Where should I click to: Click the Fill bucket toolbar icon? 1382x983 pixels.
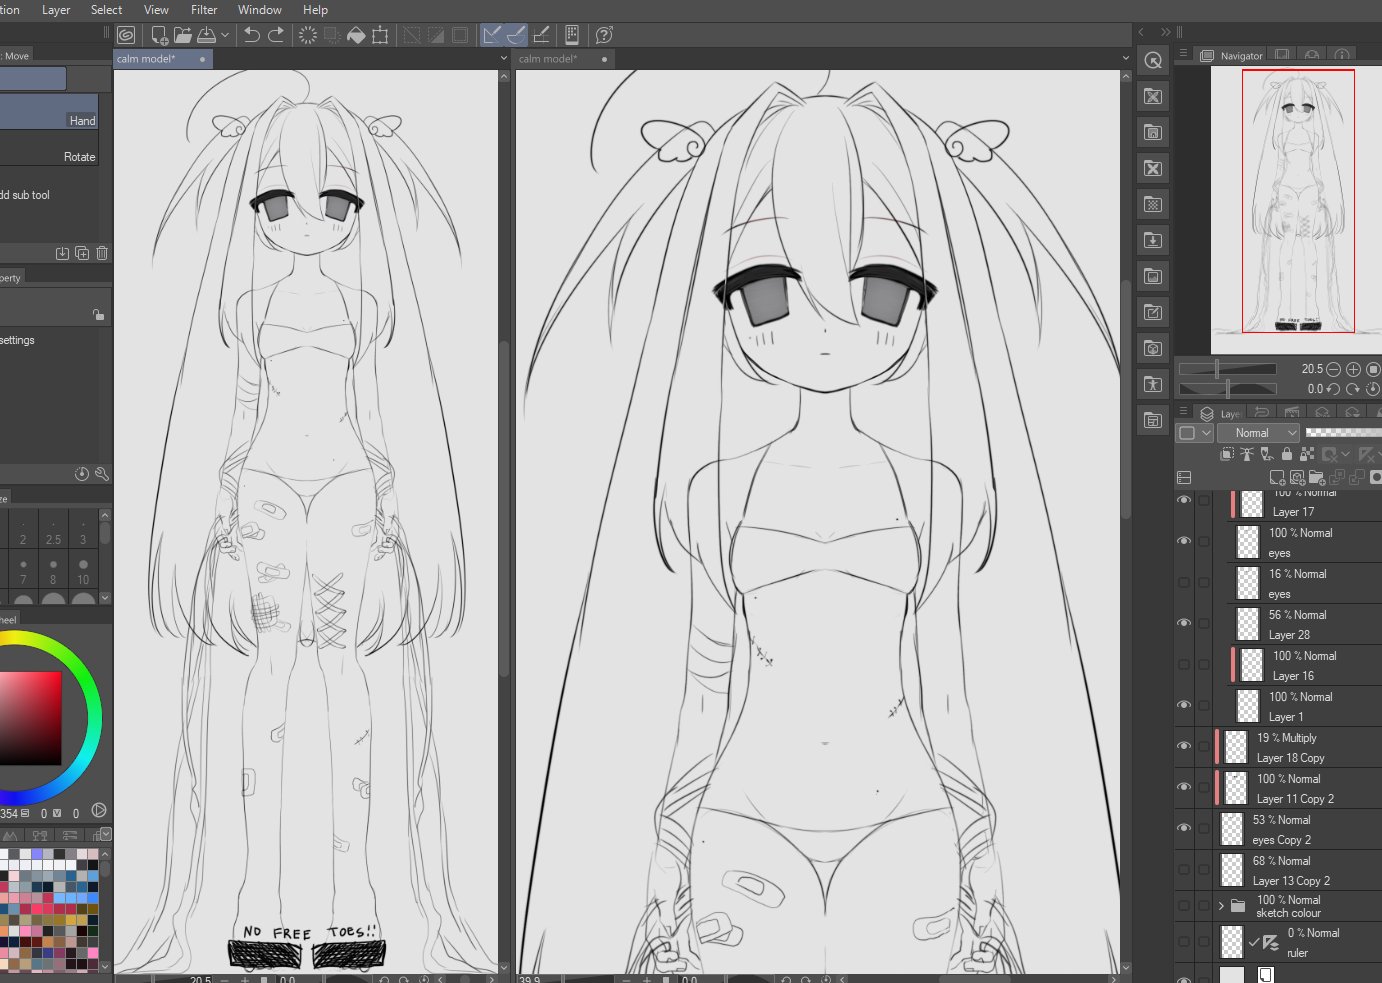click(x=356, y=35)
